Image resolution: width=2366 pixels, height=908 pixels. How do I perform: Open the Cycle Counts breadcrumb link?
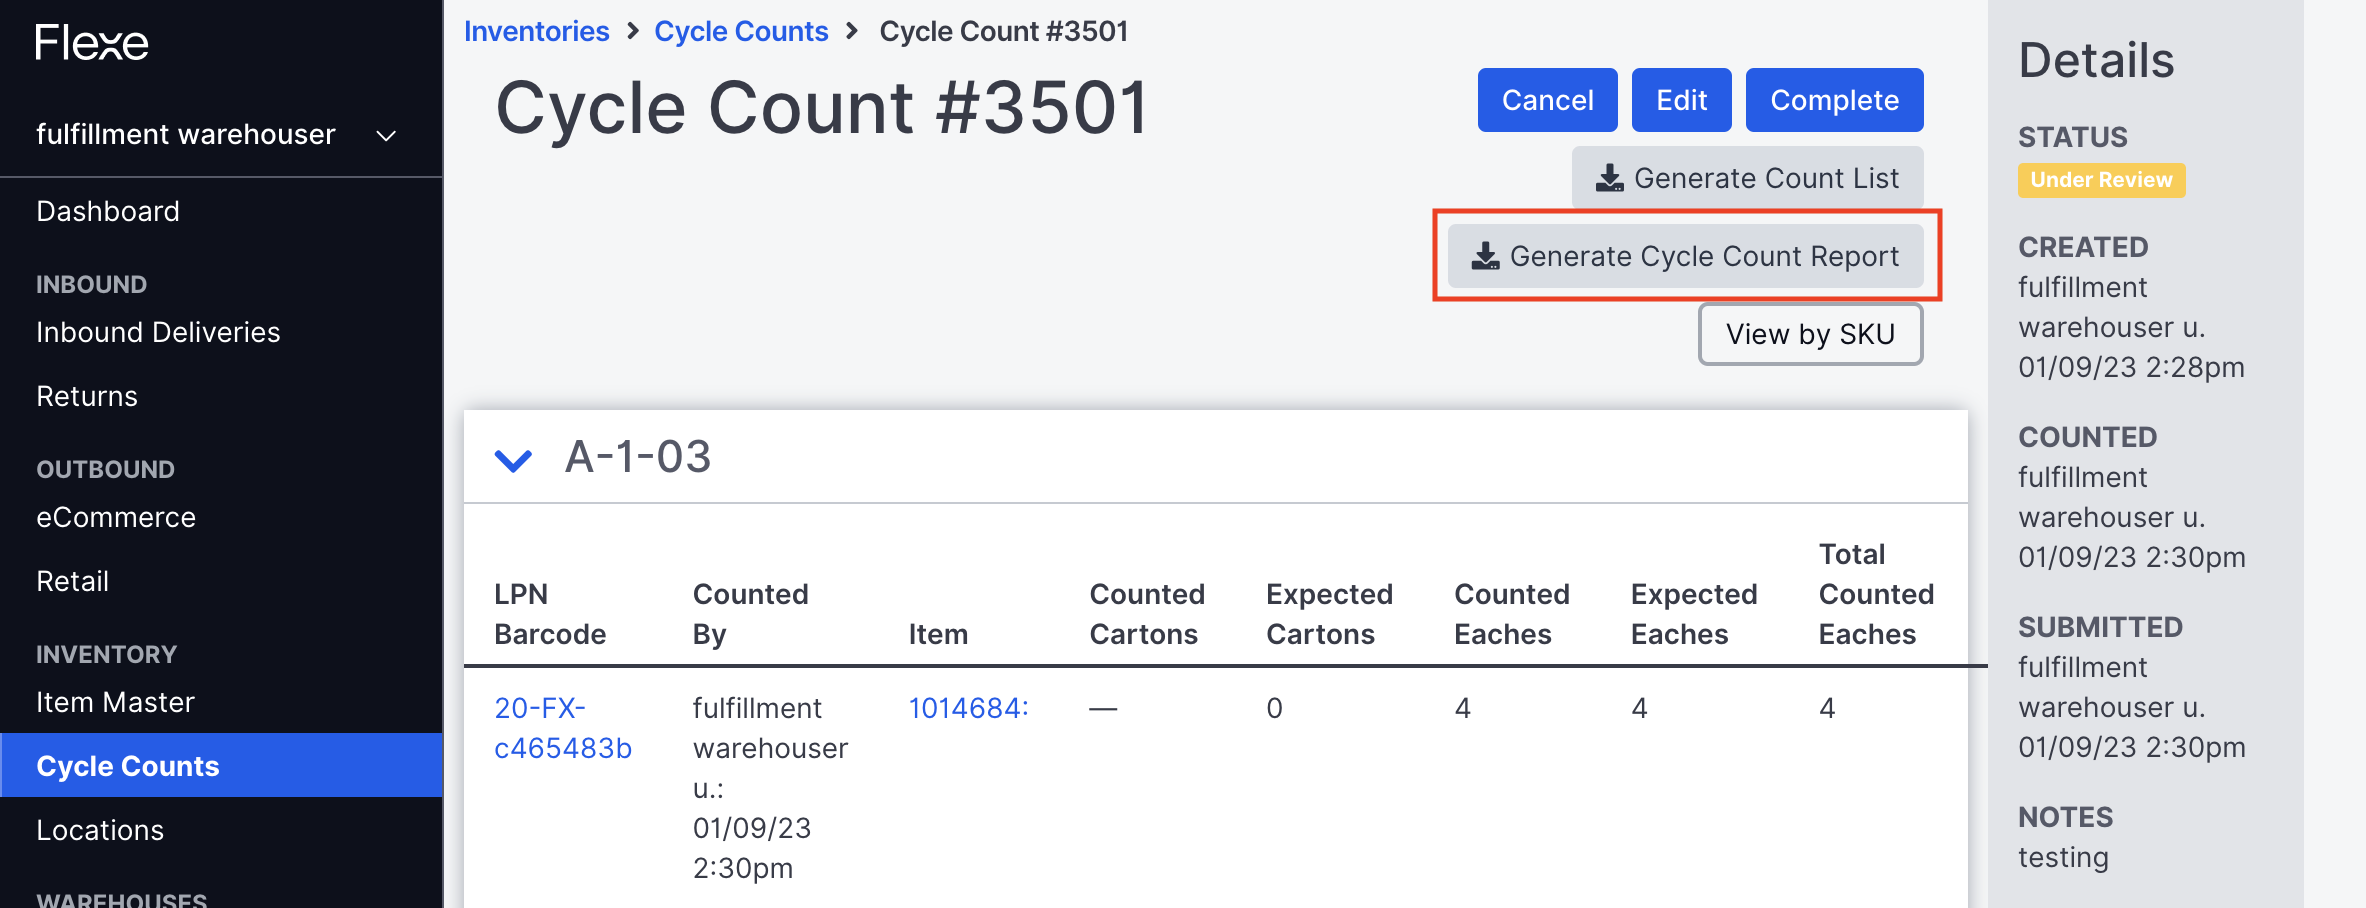[741, 30]
